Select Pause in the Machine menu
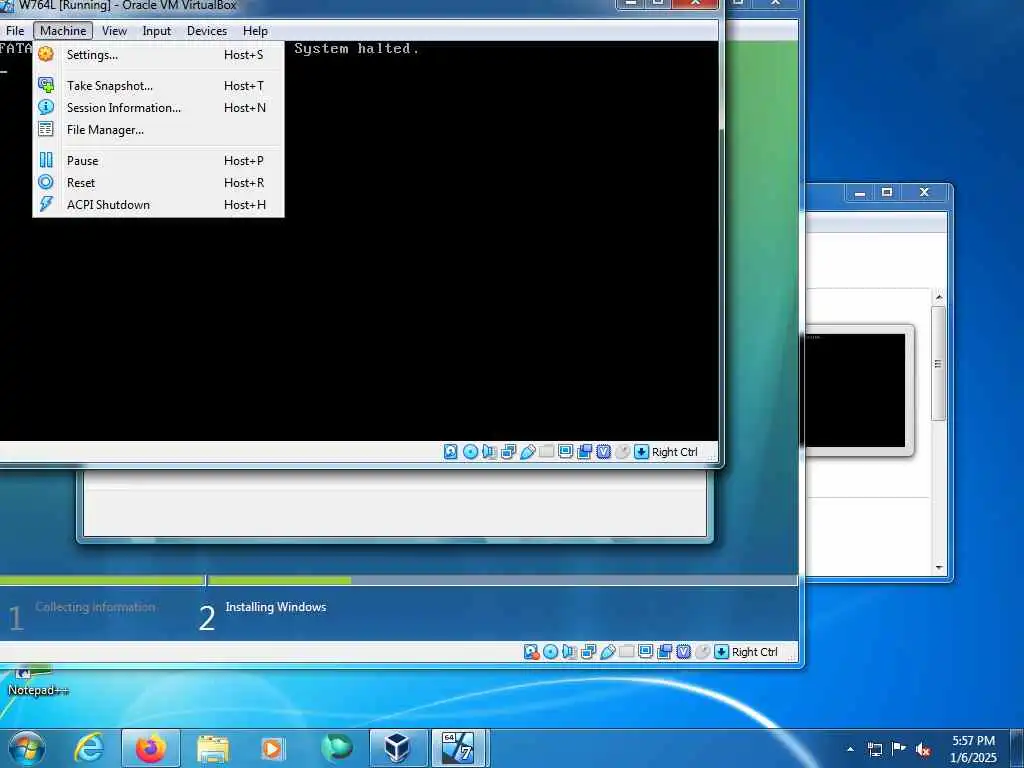Screen dimensions: 1024x768 (158, 161)
